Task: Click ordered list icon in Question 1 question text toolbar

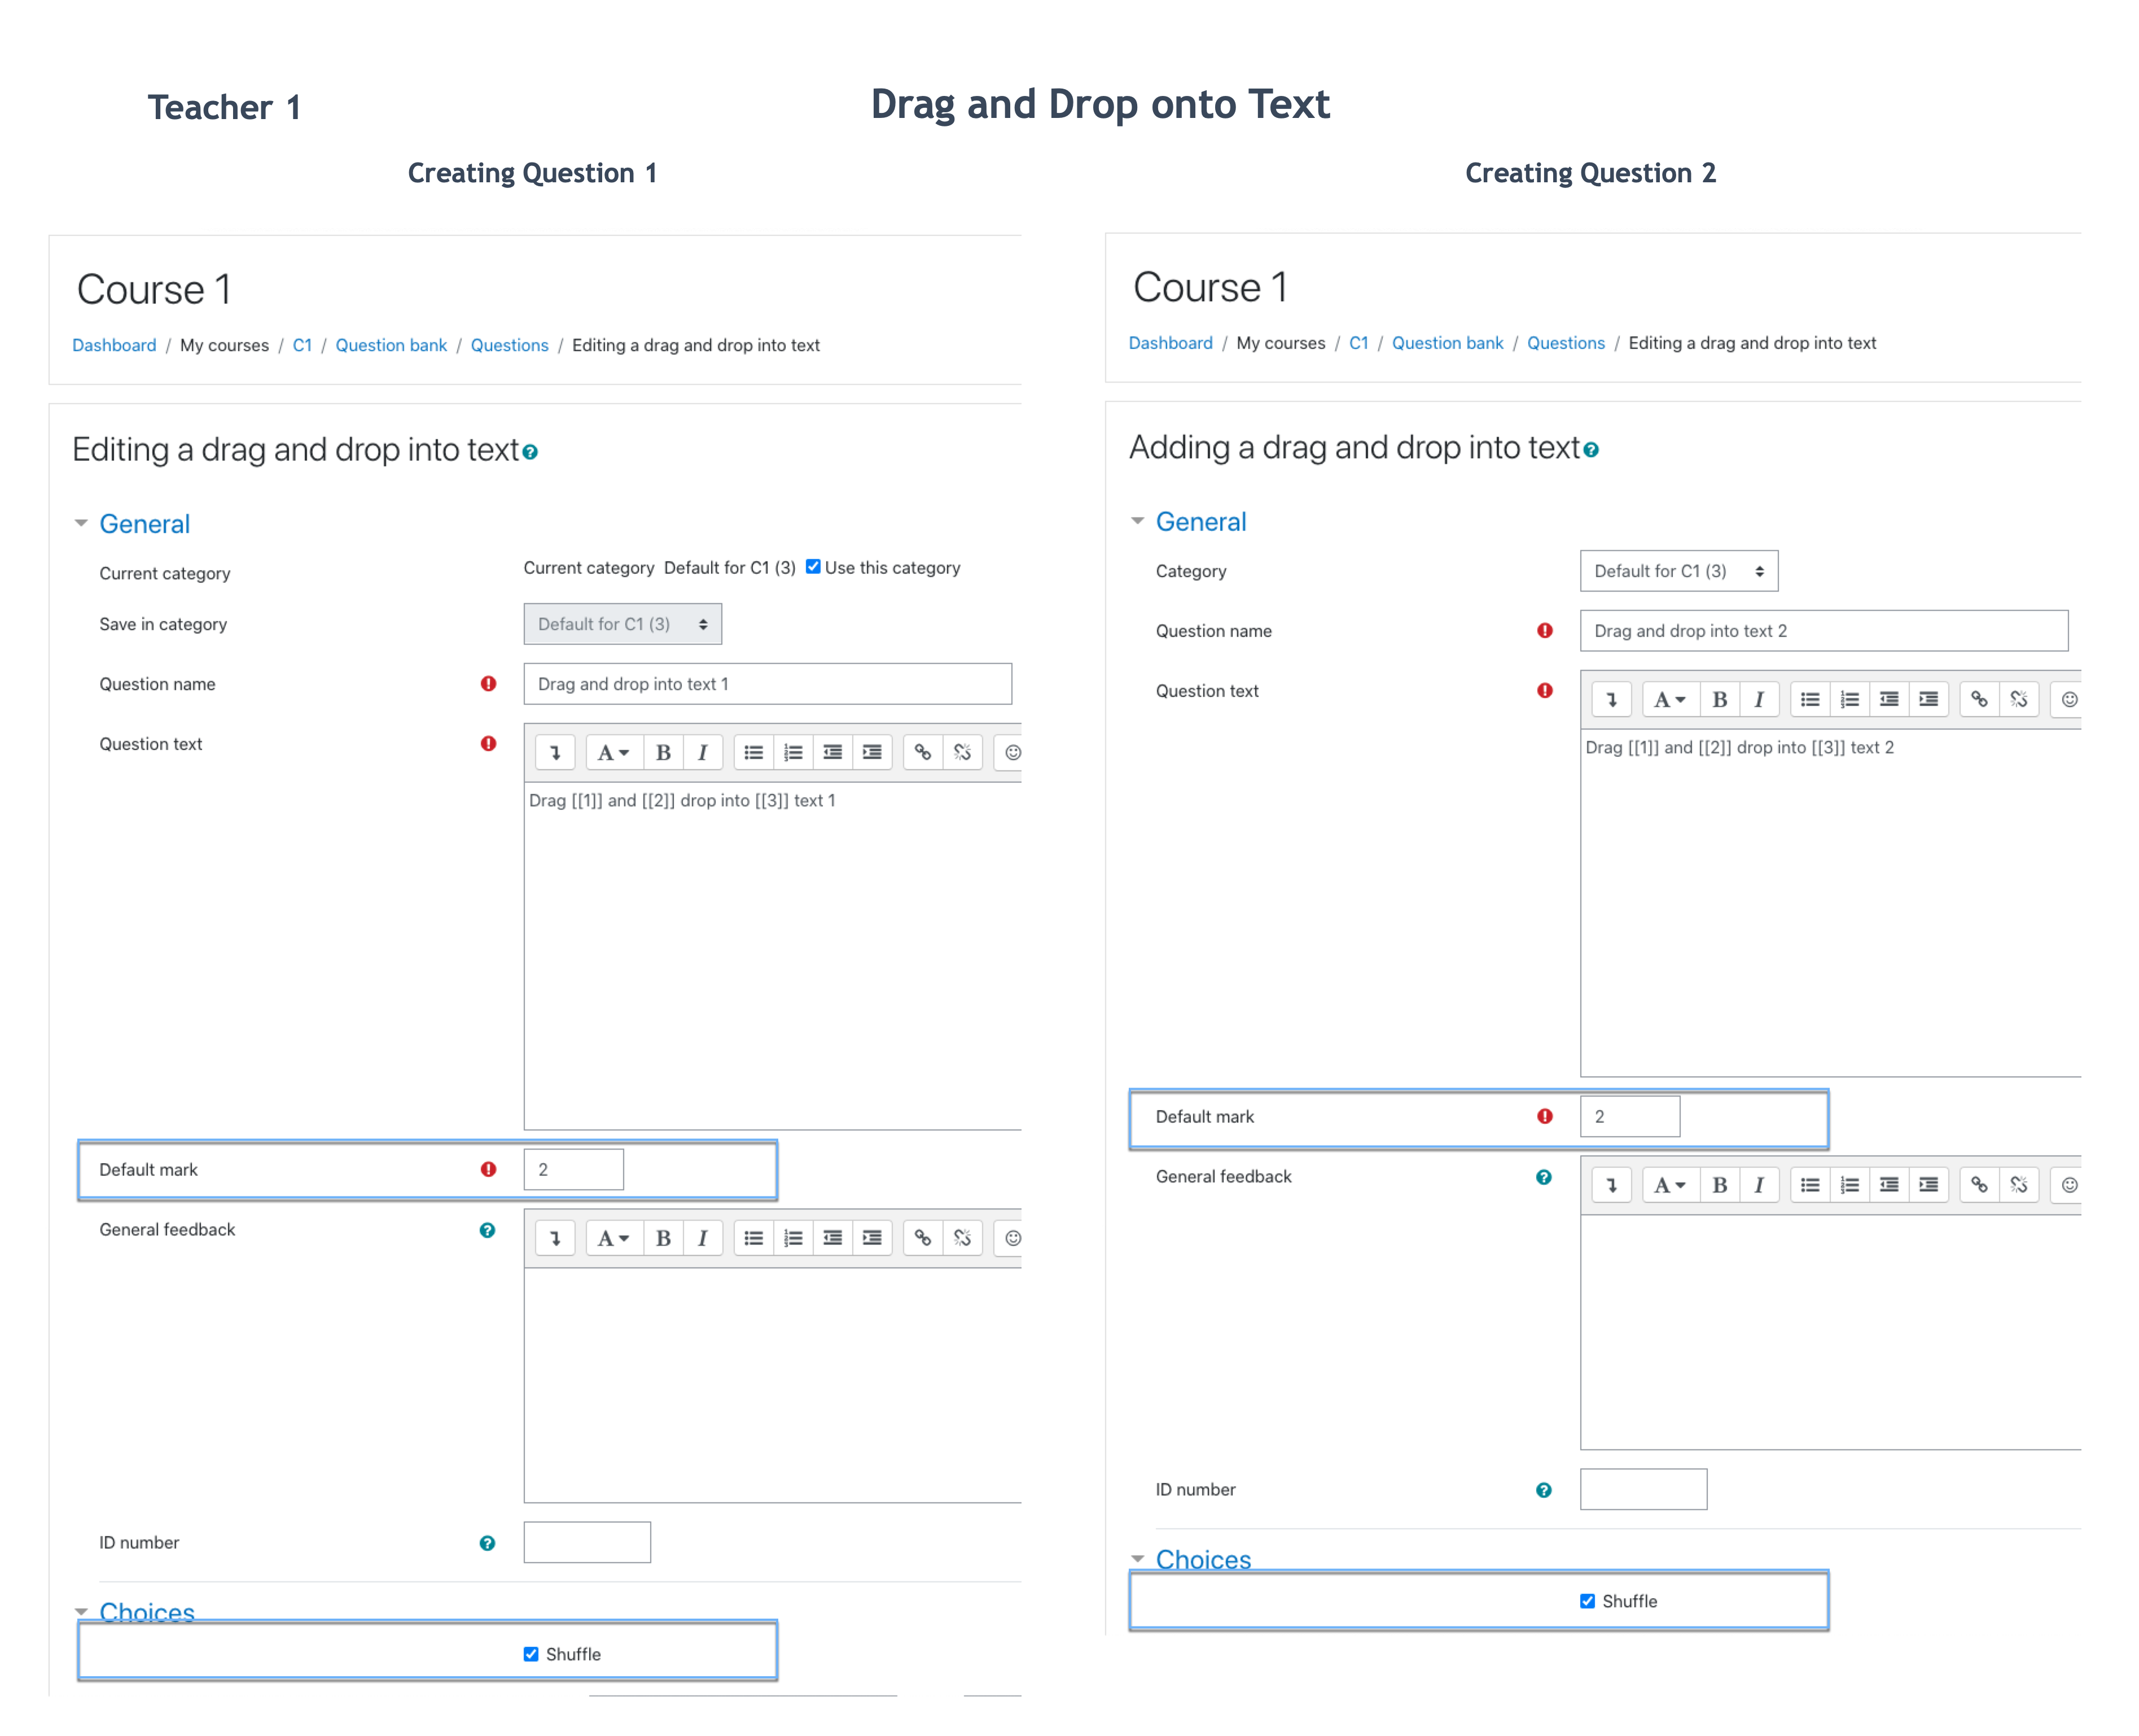Action: pos(793,753)
